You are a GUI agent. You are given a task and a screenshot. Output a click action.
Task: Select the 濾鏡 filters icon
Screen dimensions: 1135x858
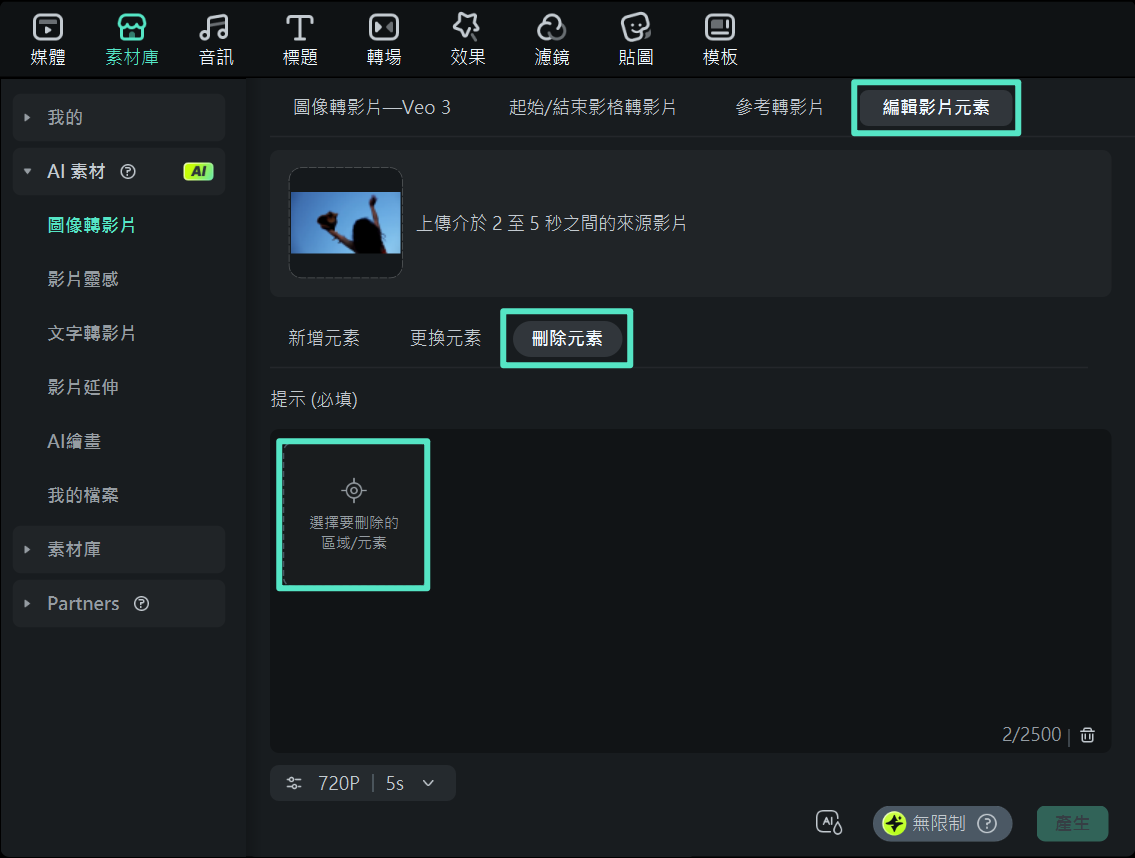coord(551,38)
